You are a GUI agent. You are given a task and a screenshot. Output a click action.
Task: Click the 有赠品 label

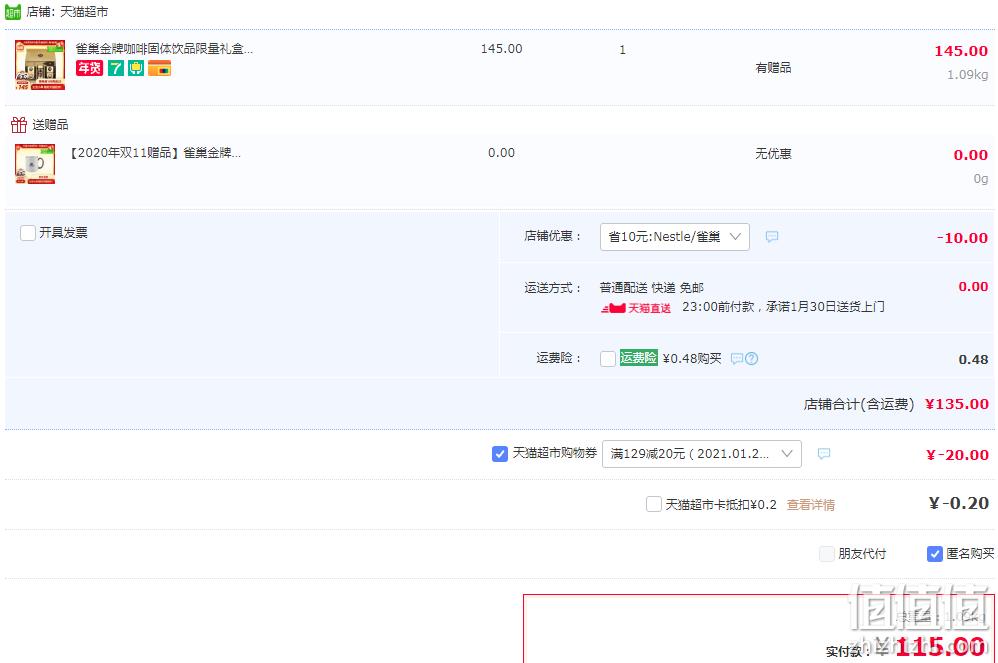(x=773, y=67)
